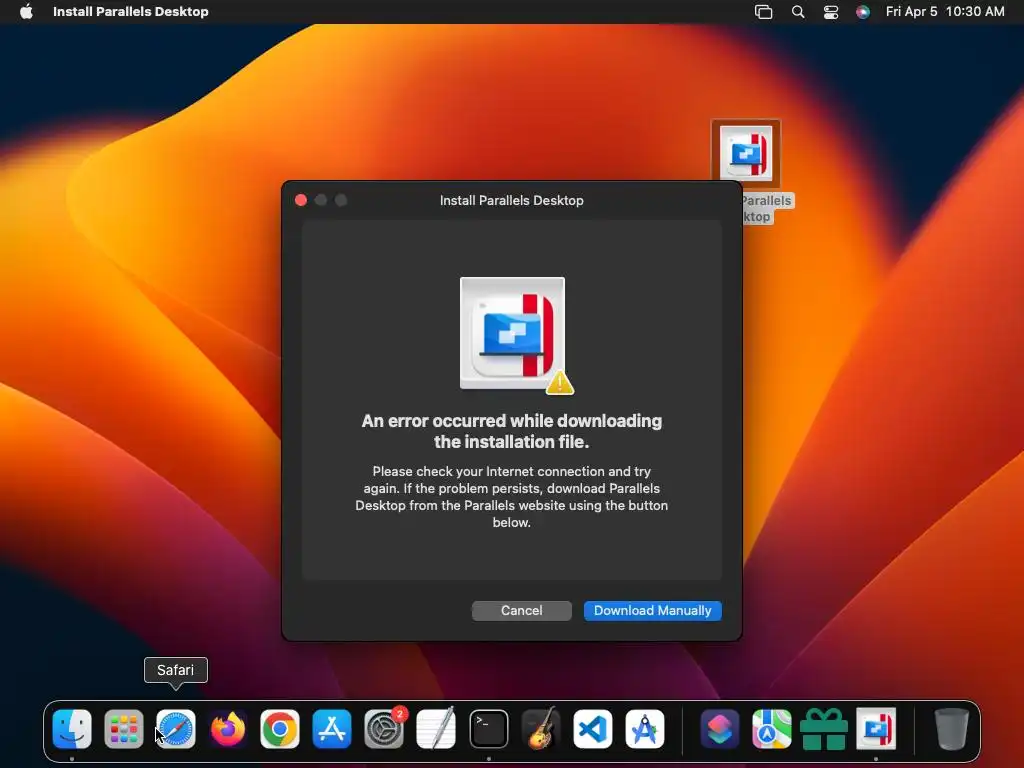The height and width of the screenshot is (768, 1024).
Task: Click the date and time clock
Action: pyautogui.click(x=945, y=11)
